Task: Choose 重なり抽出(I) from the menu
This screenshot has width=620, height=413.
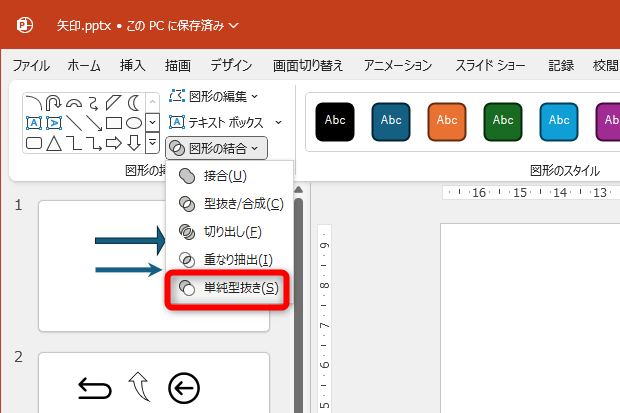Action: click(229, 260)
